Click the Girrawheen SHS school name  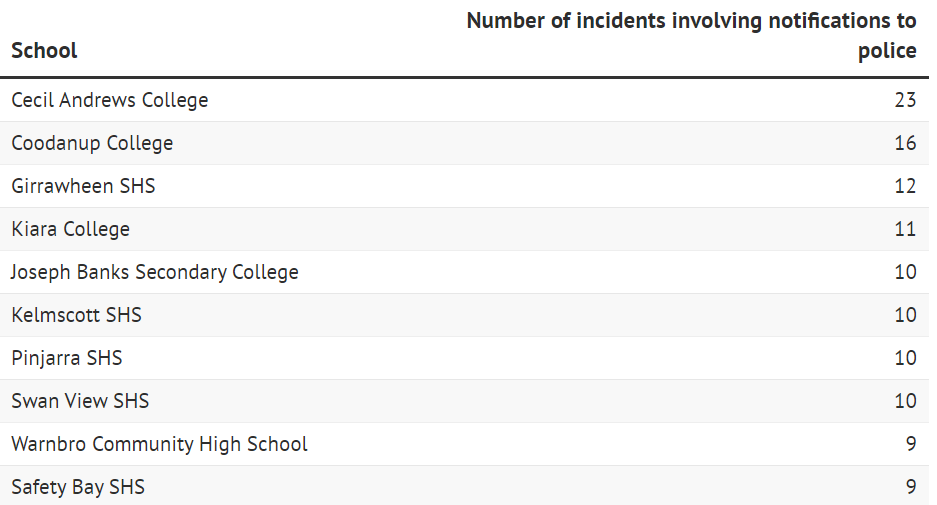coord(83,186)
